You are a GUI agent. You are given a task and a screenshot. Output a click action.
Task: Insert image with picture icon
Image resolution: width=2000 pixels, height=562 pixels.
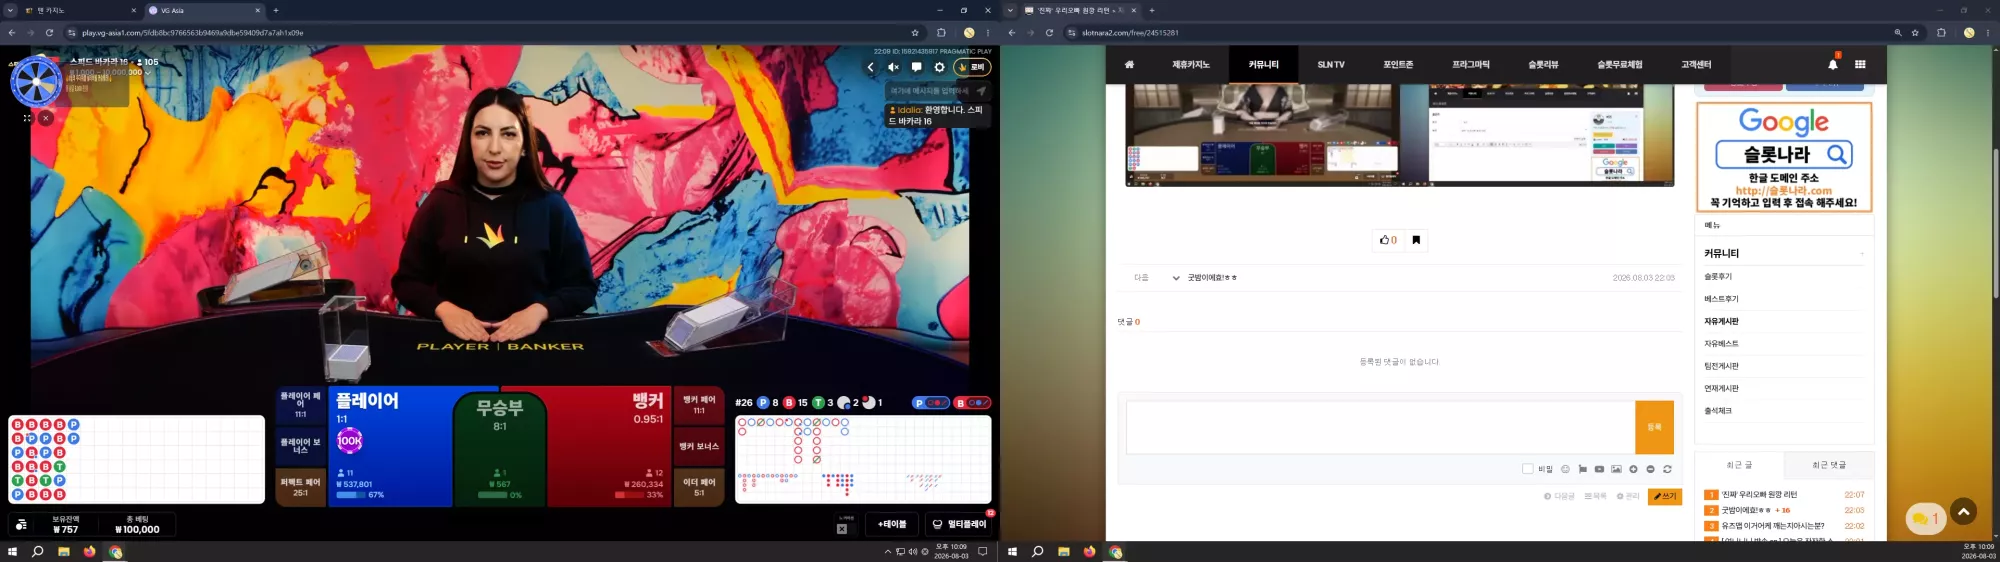(1616, 468)
